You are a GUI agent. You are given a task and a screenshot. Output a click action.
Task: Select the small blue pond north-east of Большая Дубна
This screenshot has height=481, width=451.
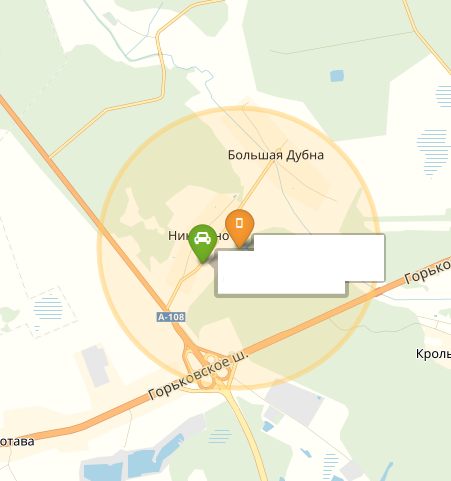tap(337, 76)
